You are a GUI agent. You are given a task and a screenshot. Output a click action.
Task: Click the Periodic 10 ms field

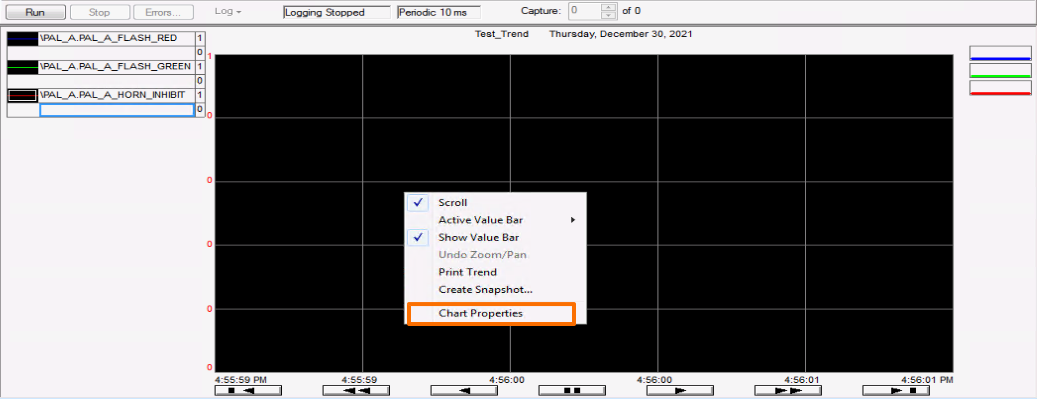click(x=438, y=13)
